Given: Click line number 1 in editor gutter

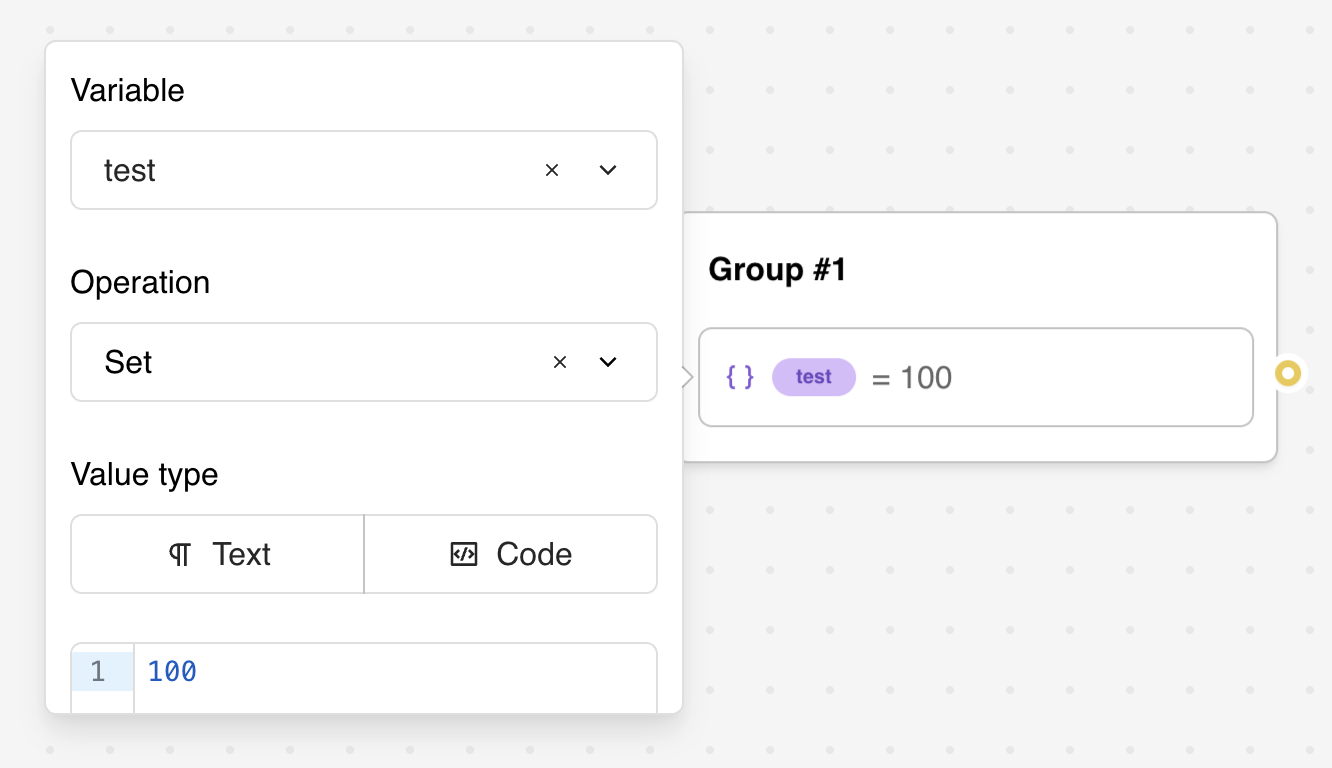Looking at the screenshot, I should [x=98, y=672].
